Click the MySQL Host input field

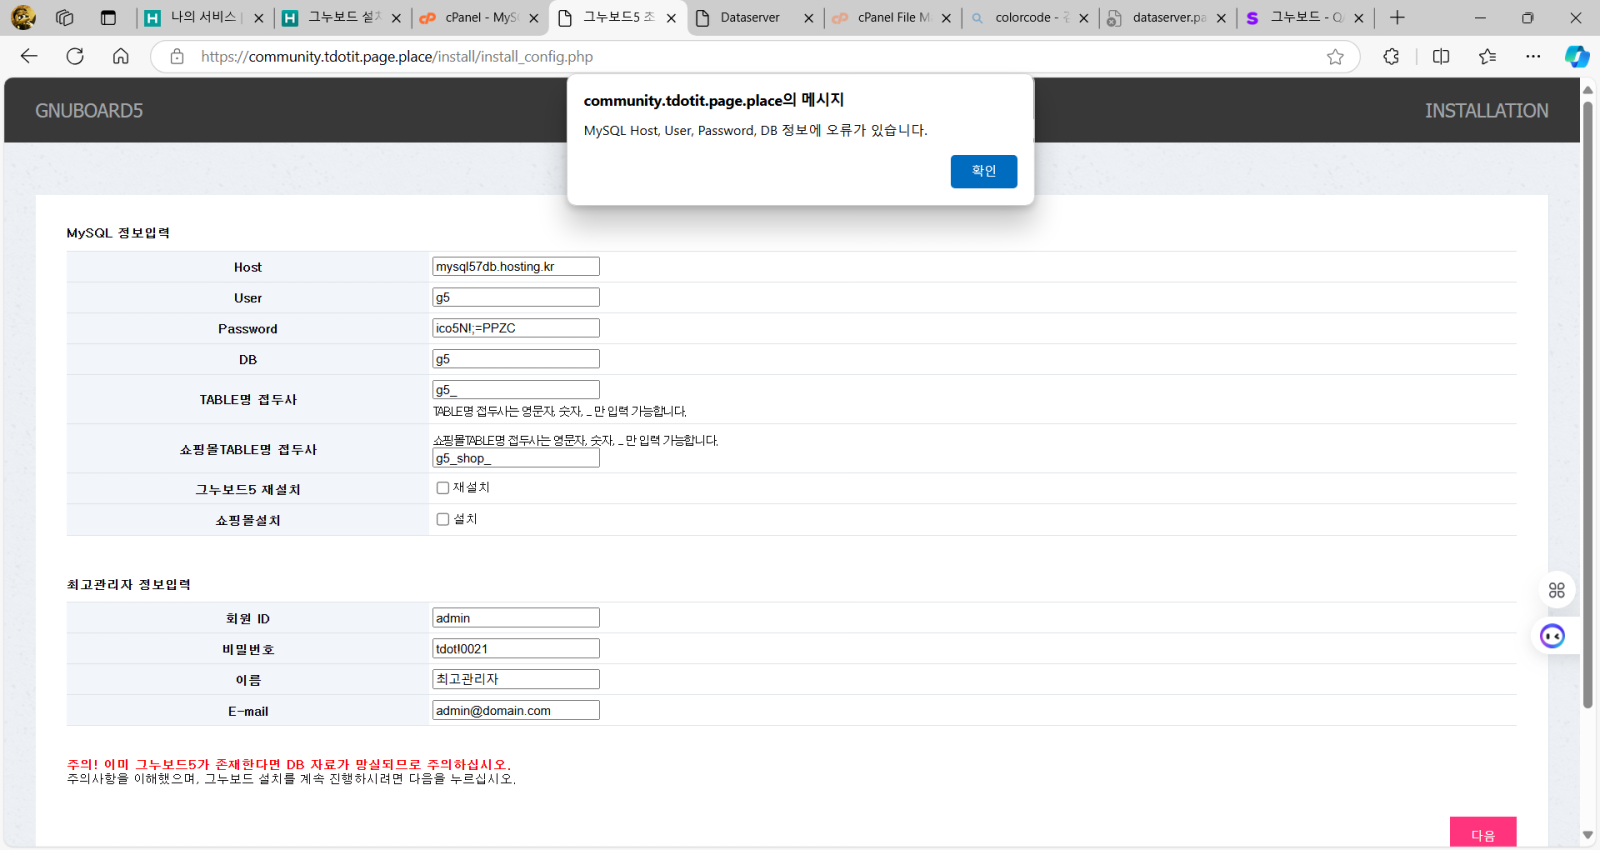516,266
